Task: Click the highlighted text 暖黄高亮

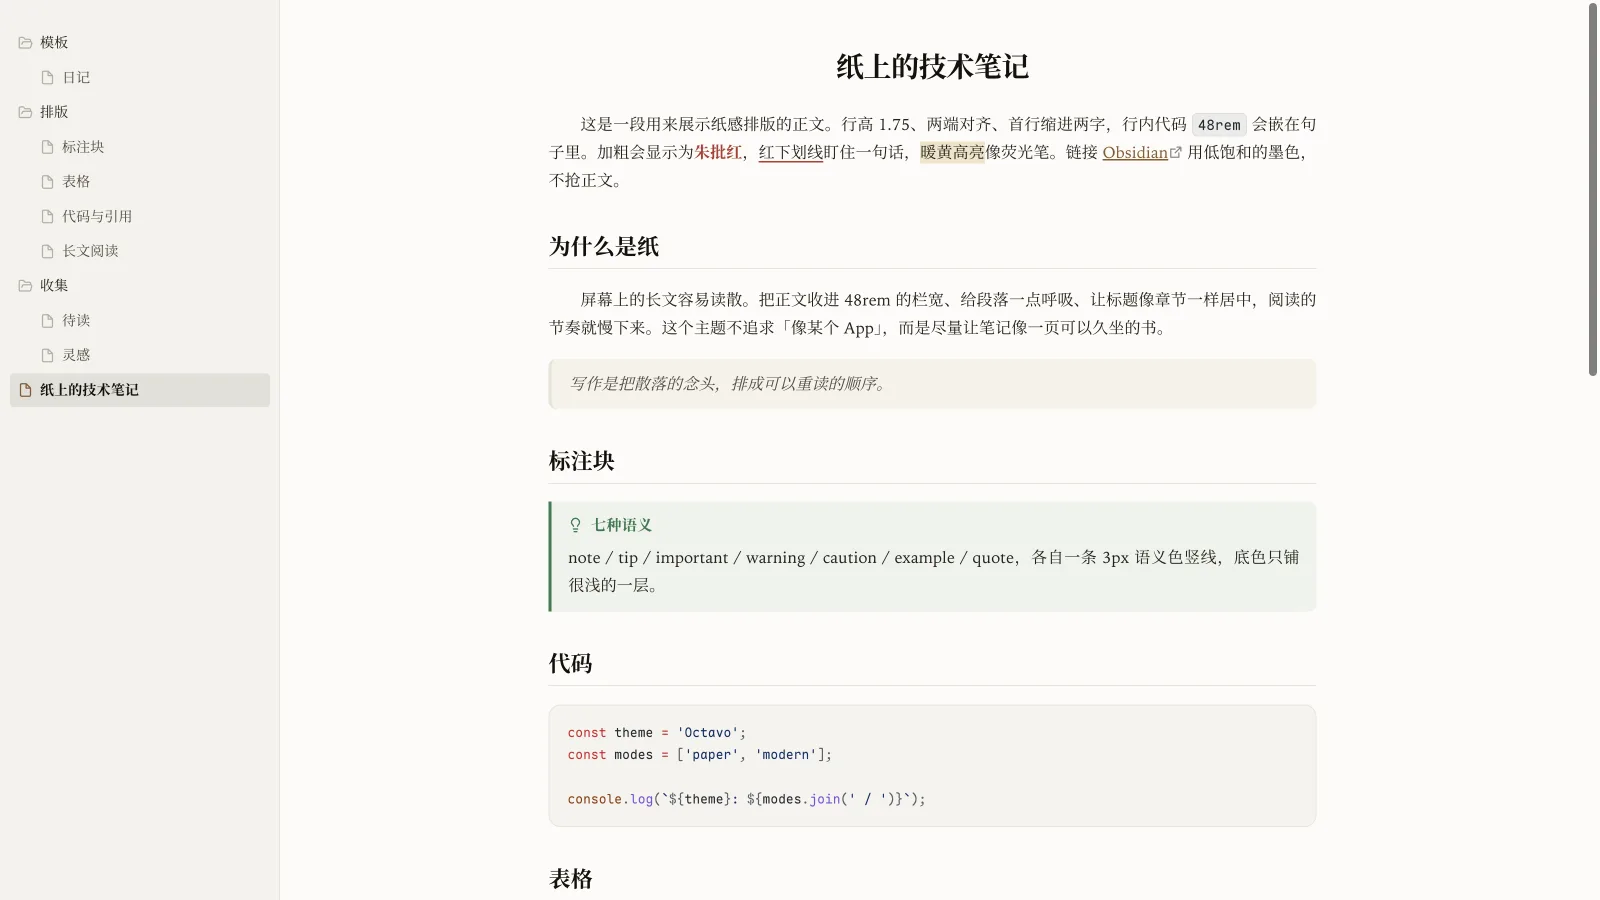Action: (952, 152)
